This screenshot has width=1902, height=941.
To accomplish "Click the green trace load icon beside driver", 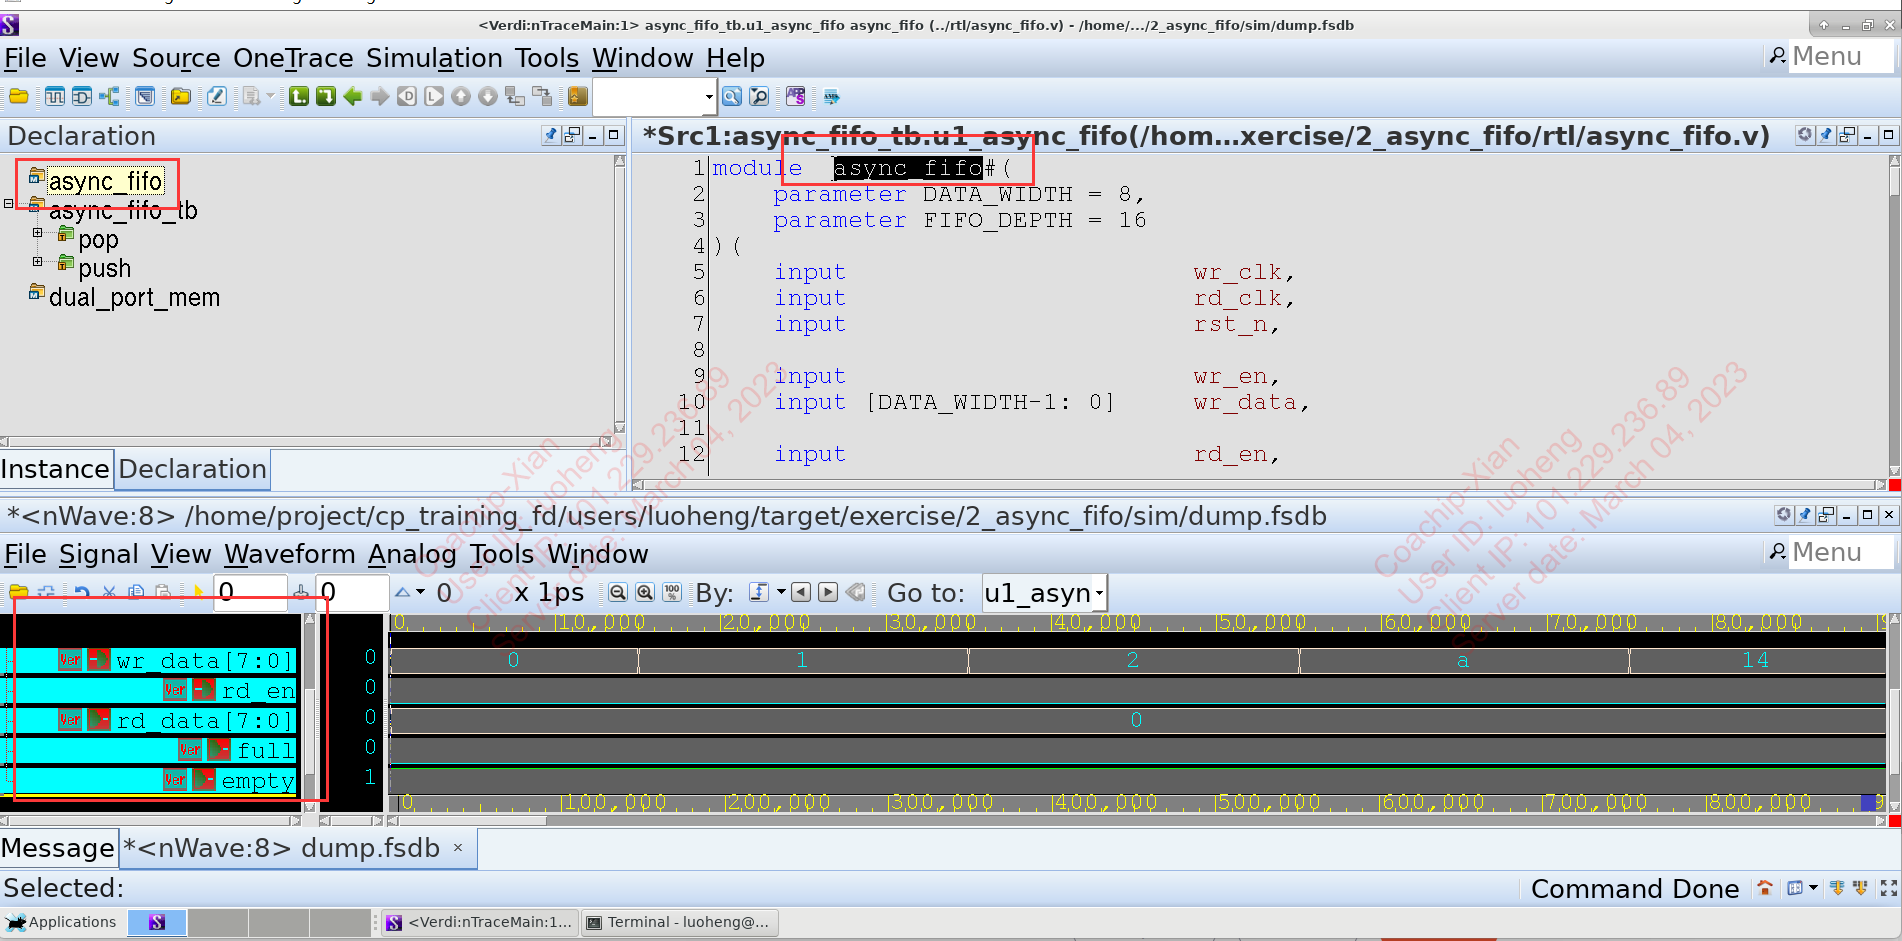I will tap(325, 96).
